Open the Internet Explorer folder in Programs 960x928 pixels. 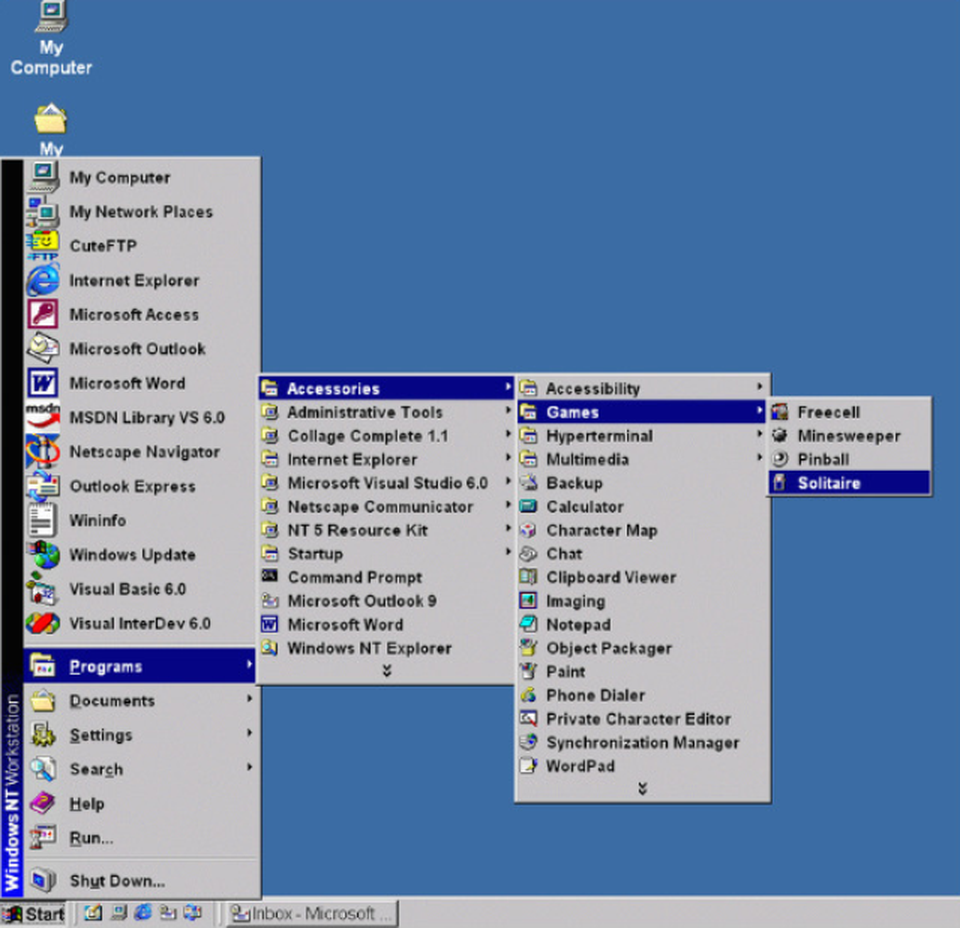386,459
